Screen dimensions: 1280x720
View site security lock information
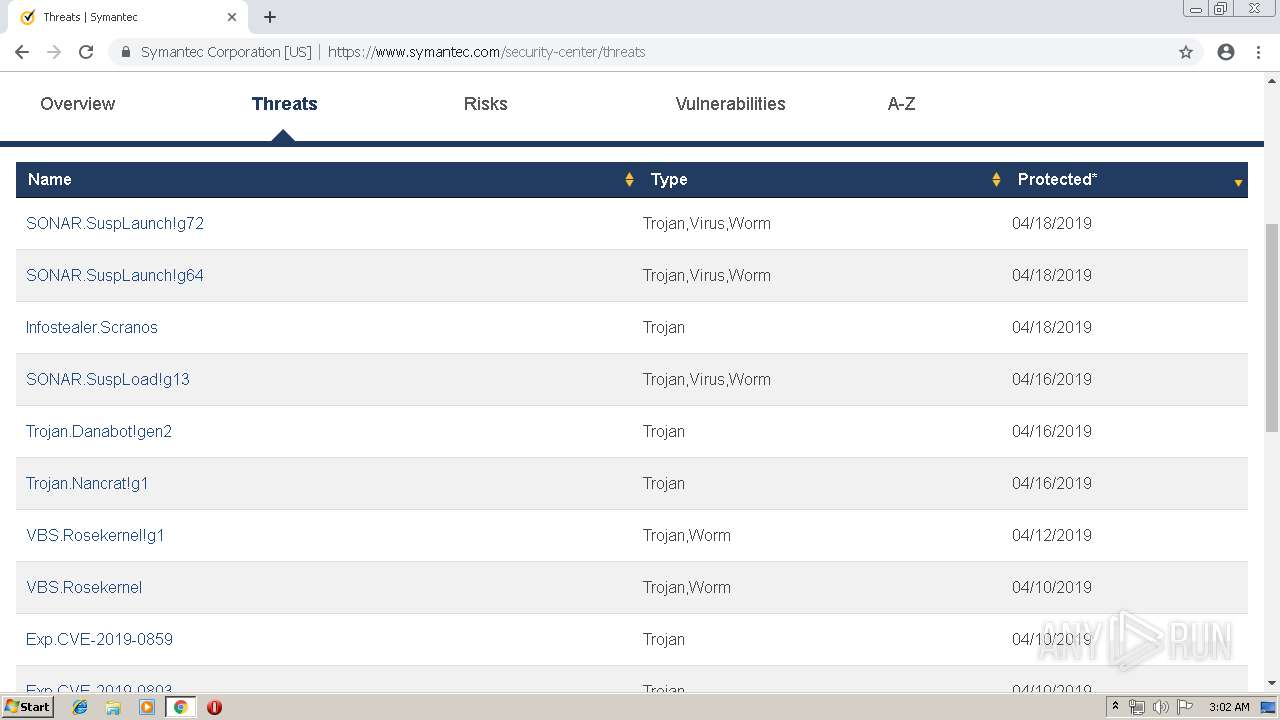tap(126, 52)
